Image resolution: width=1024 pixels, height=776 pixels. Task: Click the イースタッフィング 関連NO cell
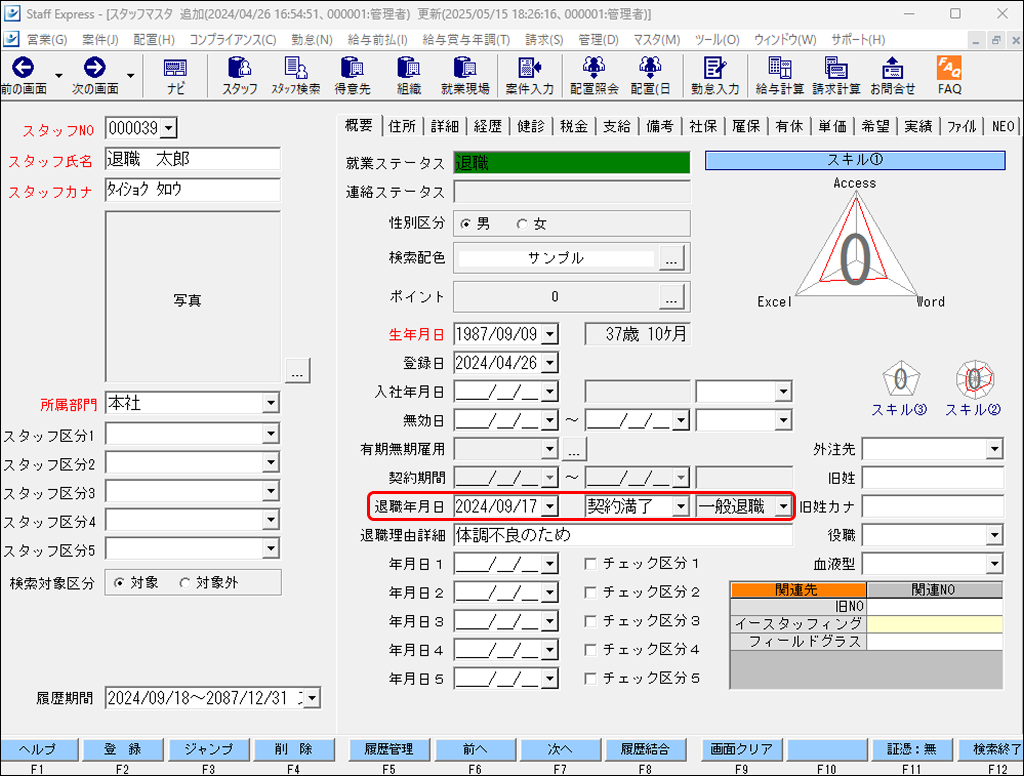[x=935, y=624]
